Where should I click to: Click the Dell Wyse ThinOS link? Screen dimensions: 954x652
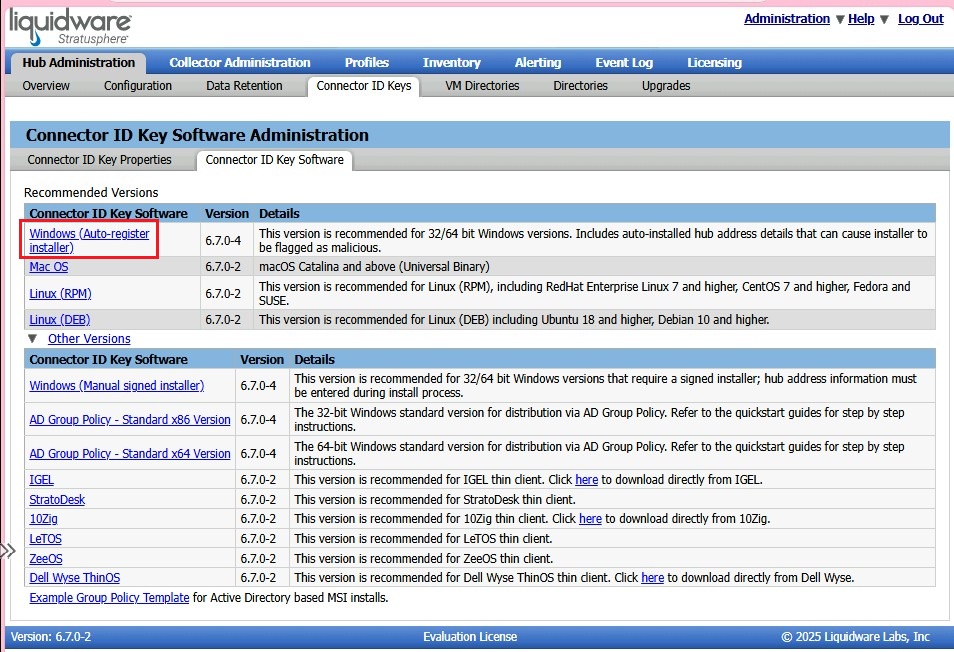pos(75,578)
